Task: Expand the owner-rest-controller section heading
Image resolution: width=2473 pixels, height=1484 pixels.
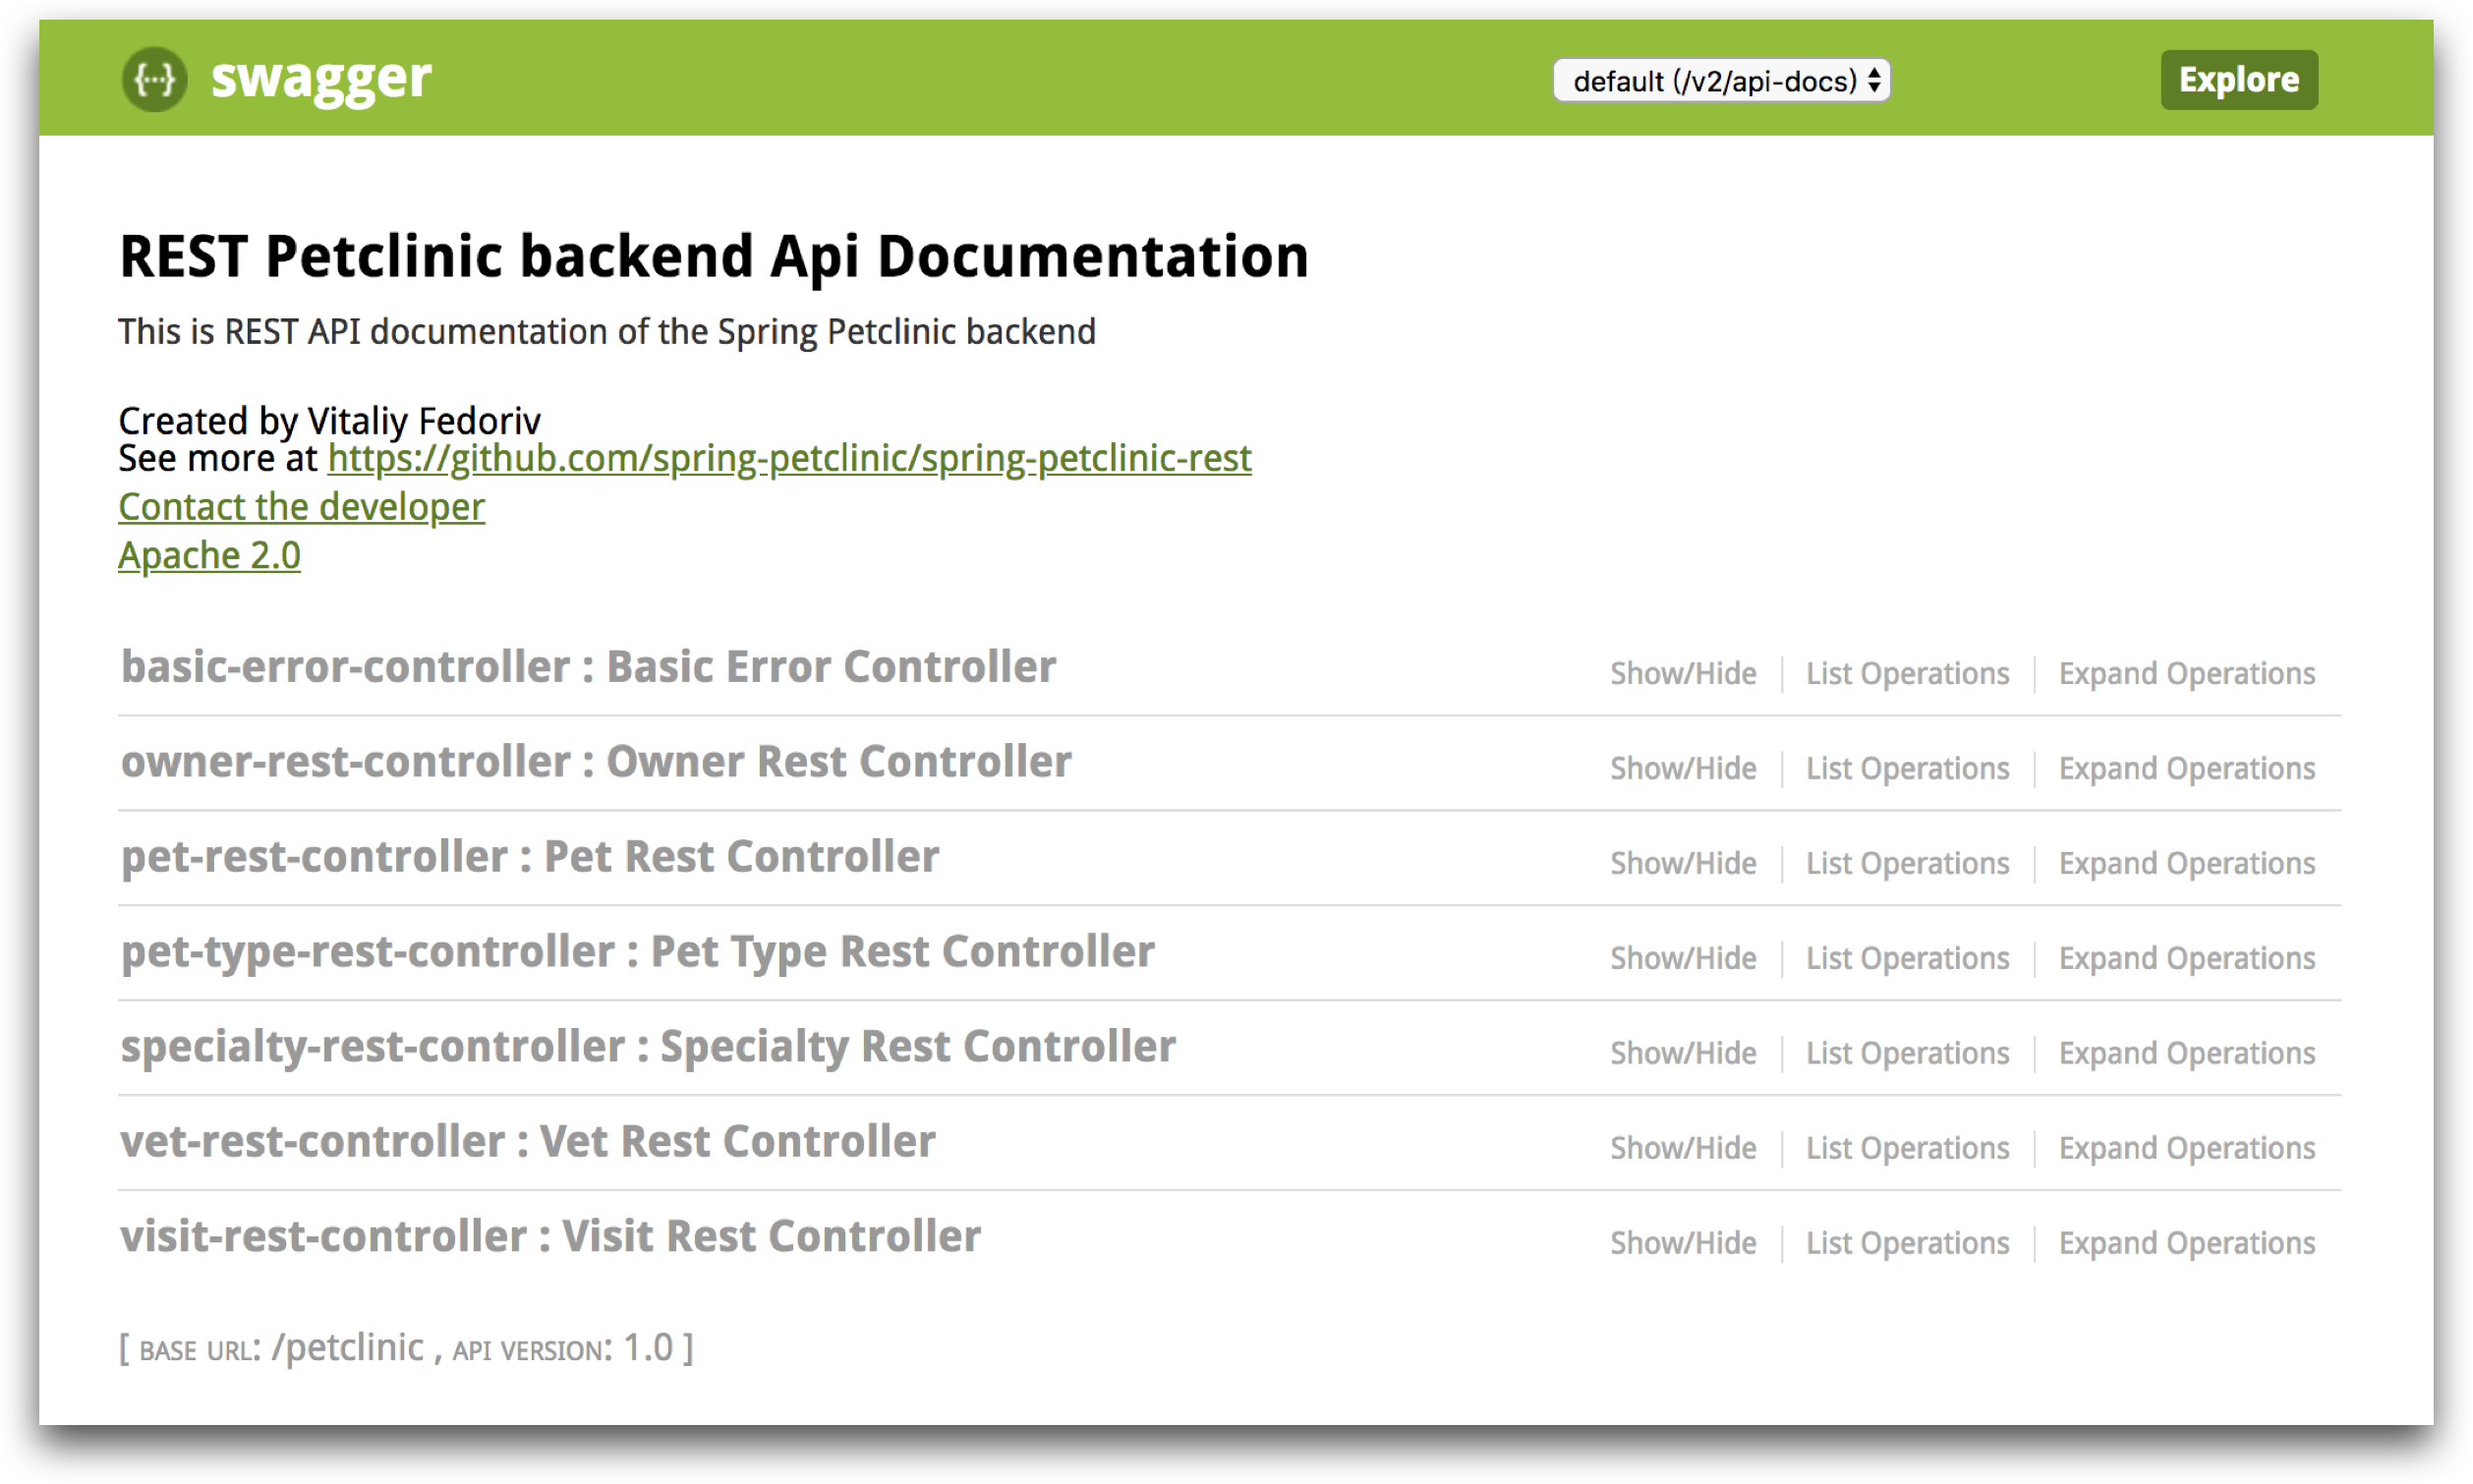Action: 596,762
